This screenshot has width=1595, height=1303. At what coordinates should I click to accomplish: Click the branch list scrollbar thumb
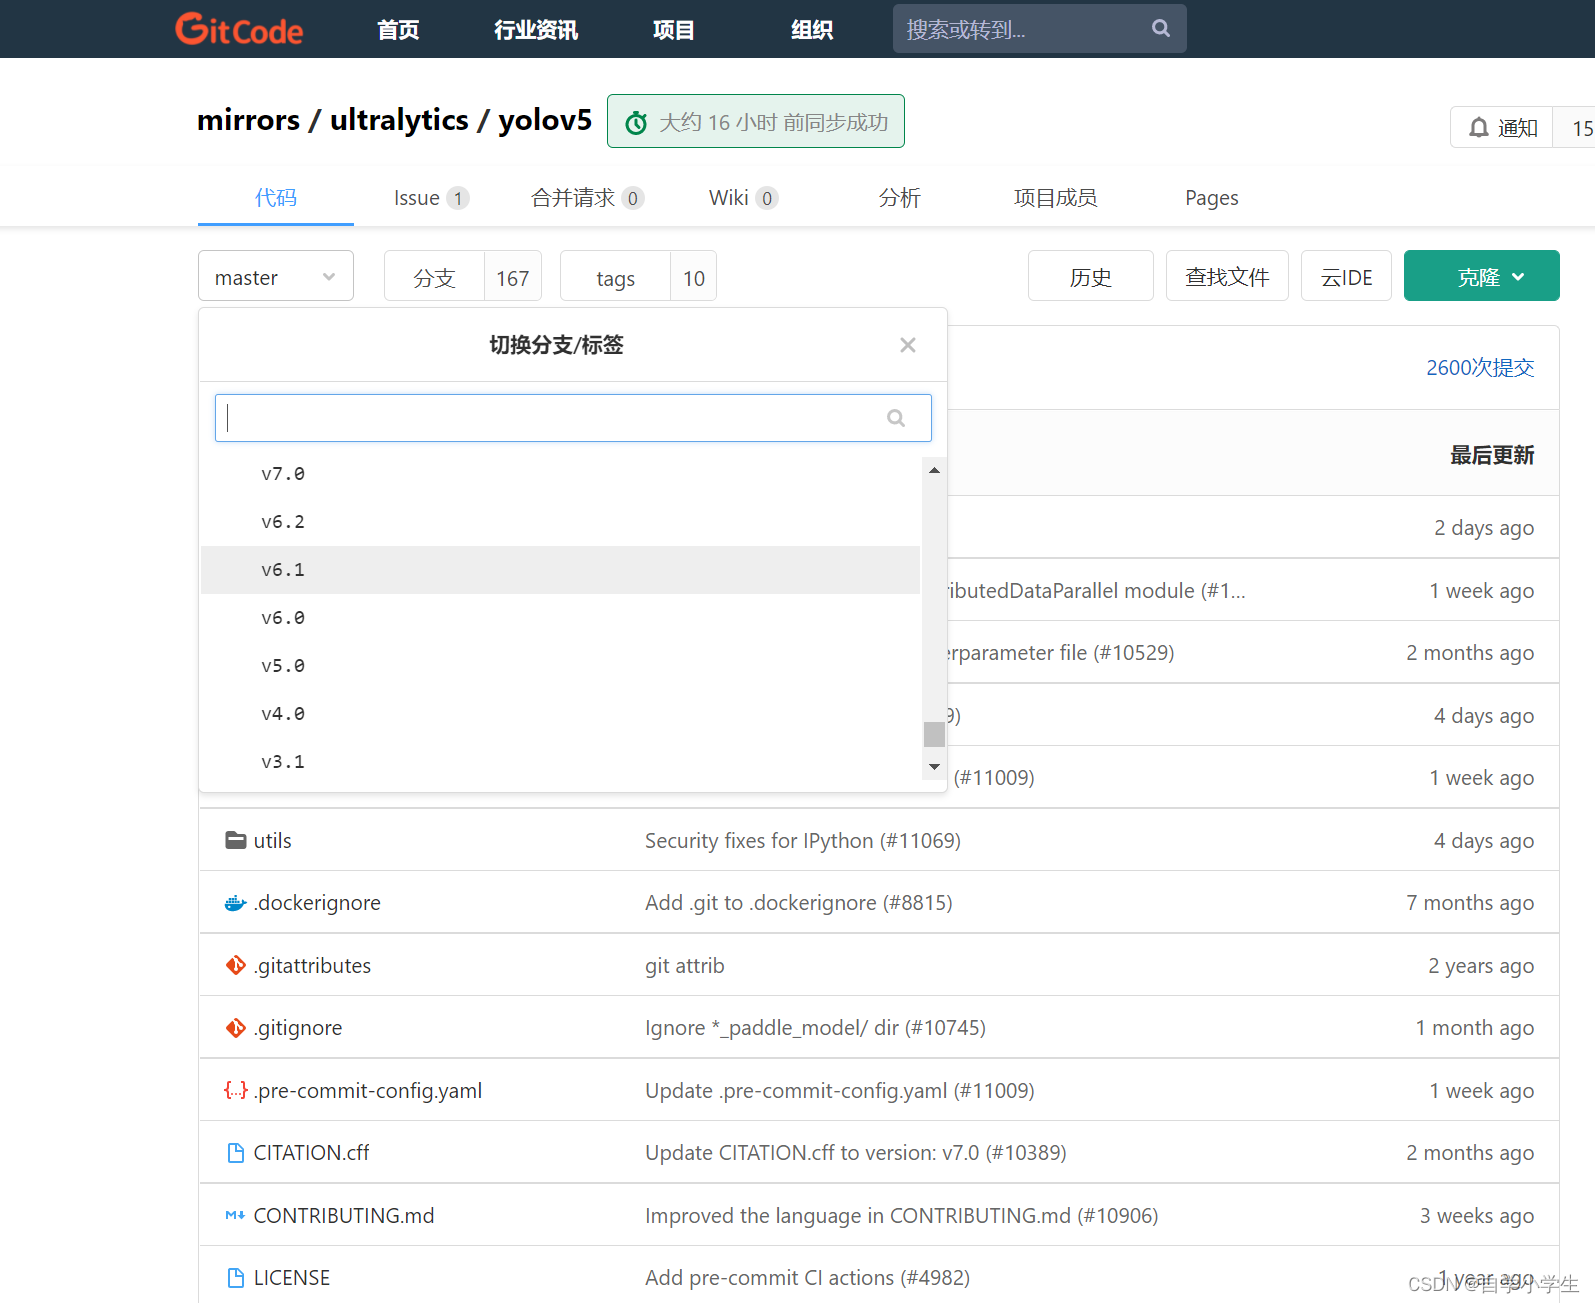point(934,734)
